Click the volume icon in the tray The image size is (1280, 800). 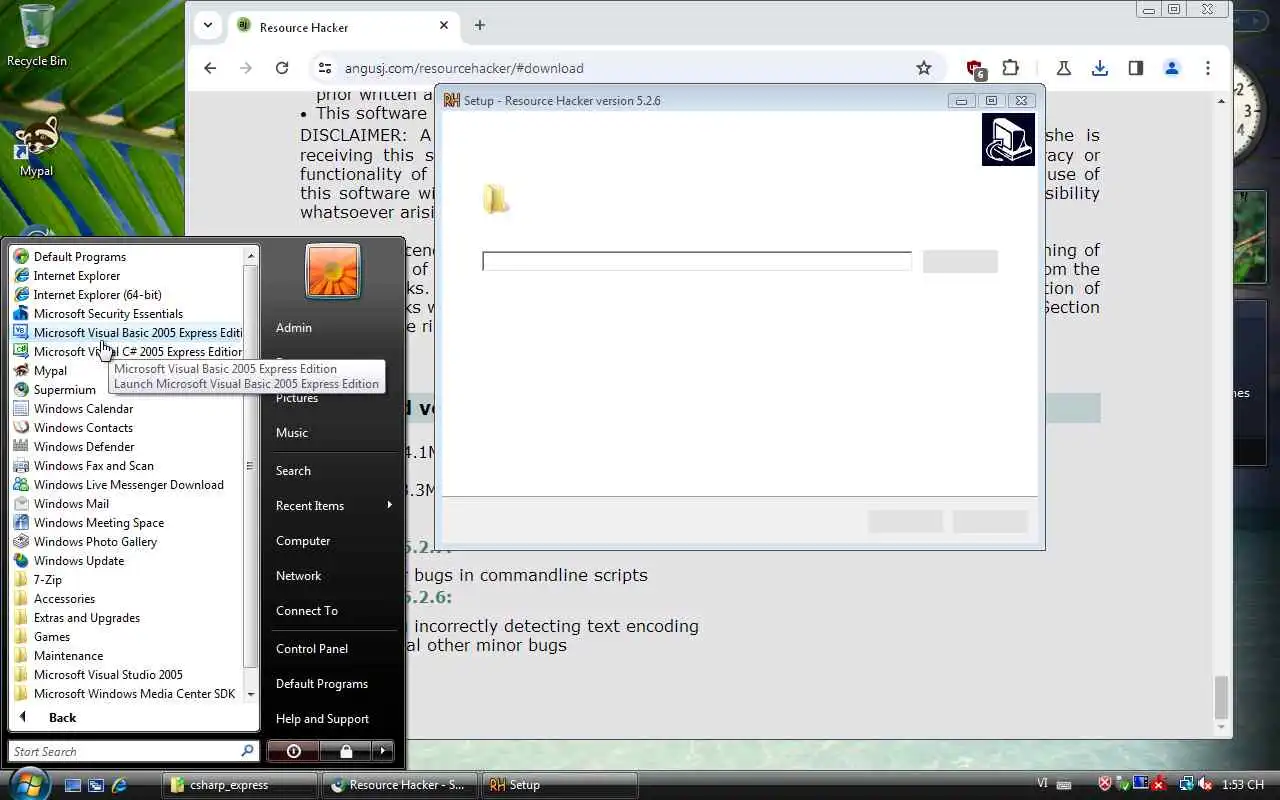coord(1205,785)
